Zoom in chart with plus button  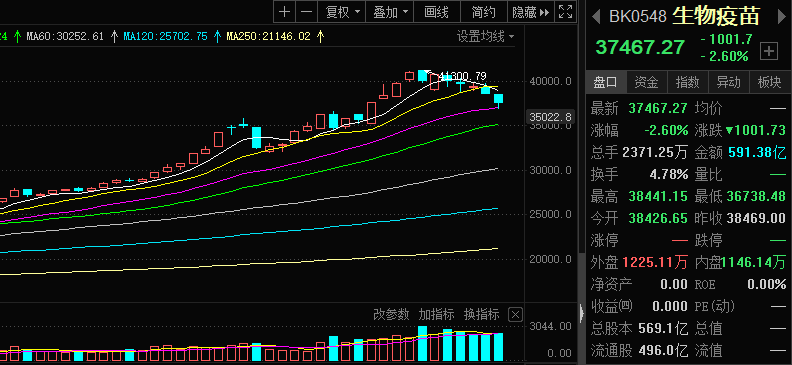tap(285, 12)
